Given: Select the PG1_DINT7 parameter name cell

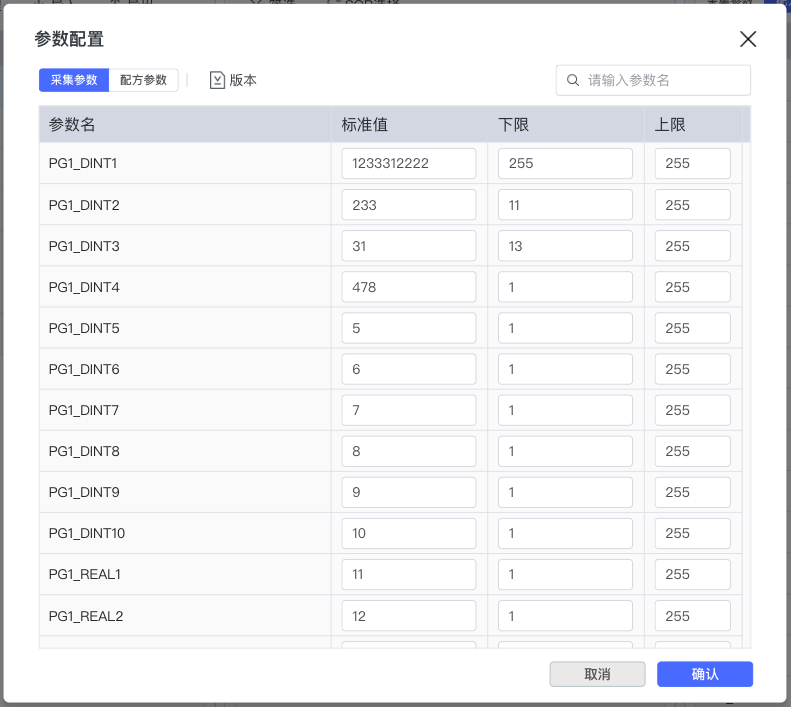Looking at the screenshot, I should (x=84, y=410).
